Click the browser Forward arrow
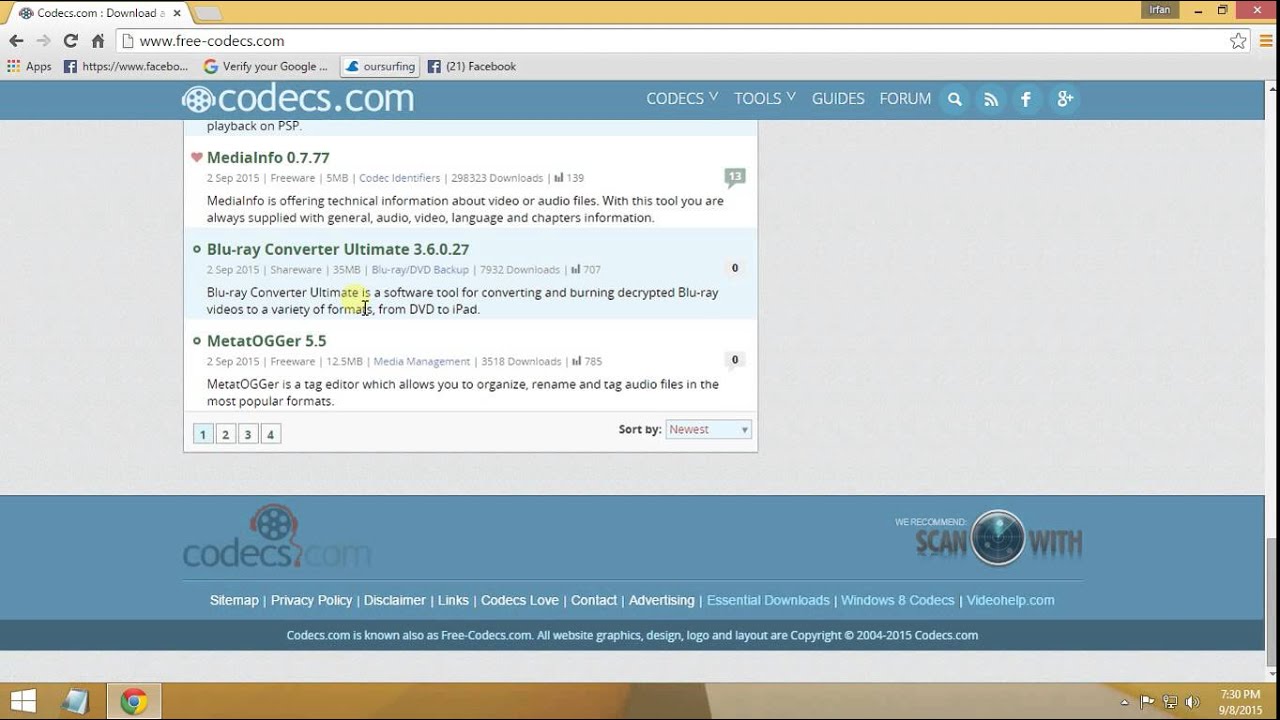Viewport: 1280px width, 720px height. point(43,41)
